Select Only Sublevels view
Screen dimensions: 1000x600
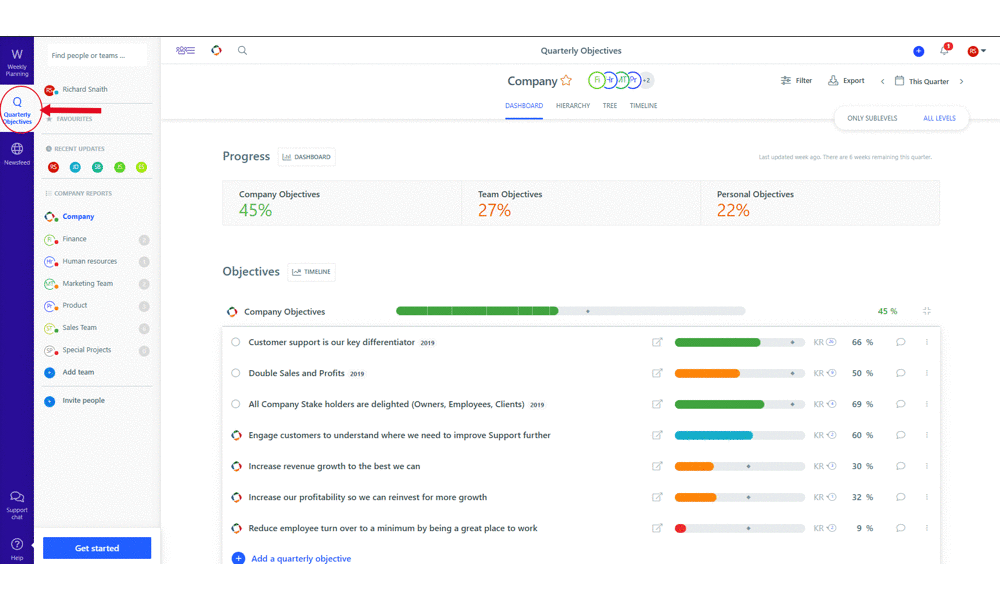coord(872,119)
